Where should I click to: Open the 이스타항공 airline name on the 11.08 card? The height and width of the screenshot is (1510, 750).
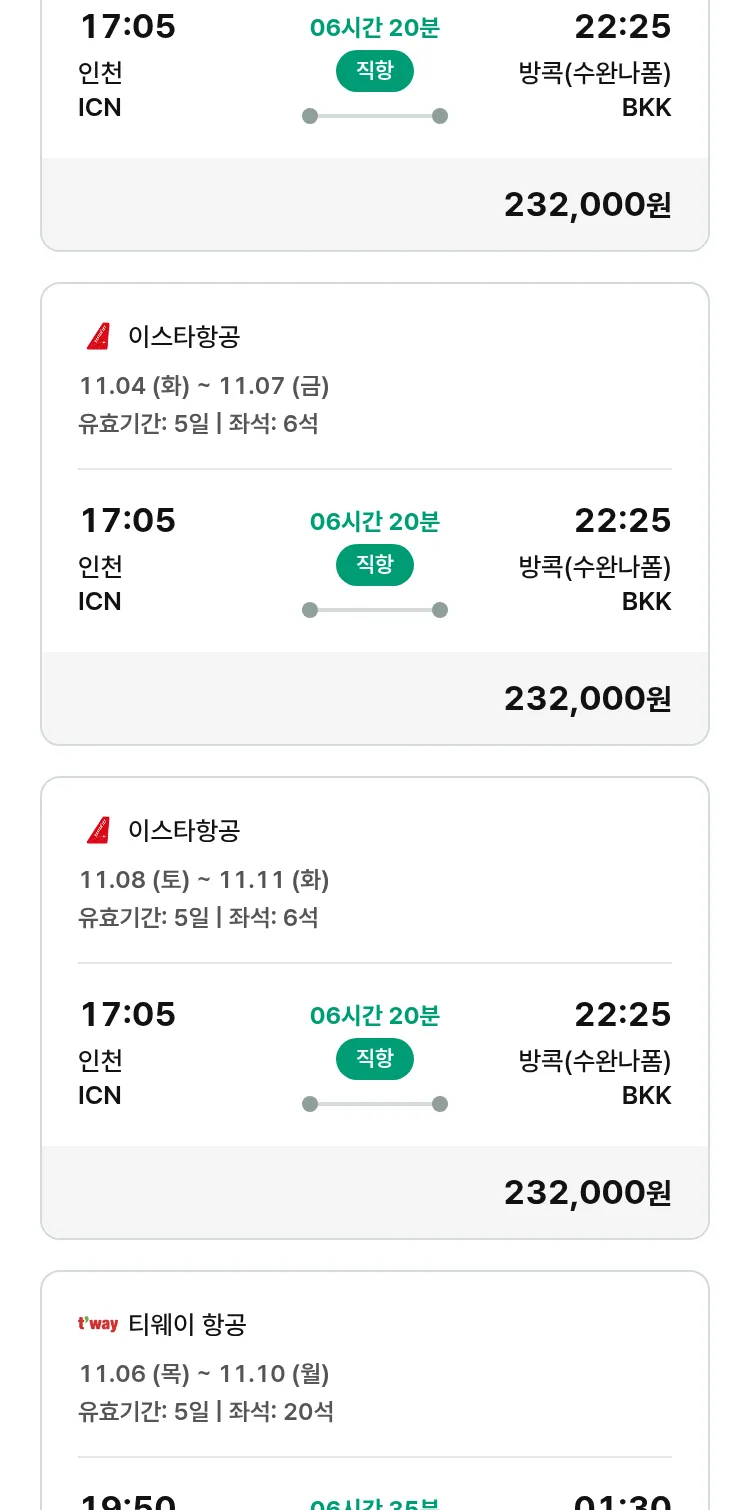point(184,831)
